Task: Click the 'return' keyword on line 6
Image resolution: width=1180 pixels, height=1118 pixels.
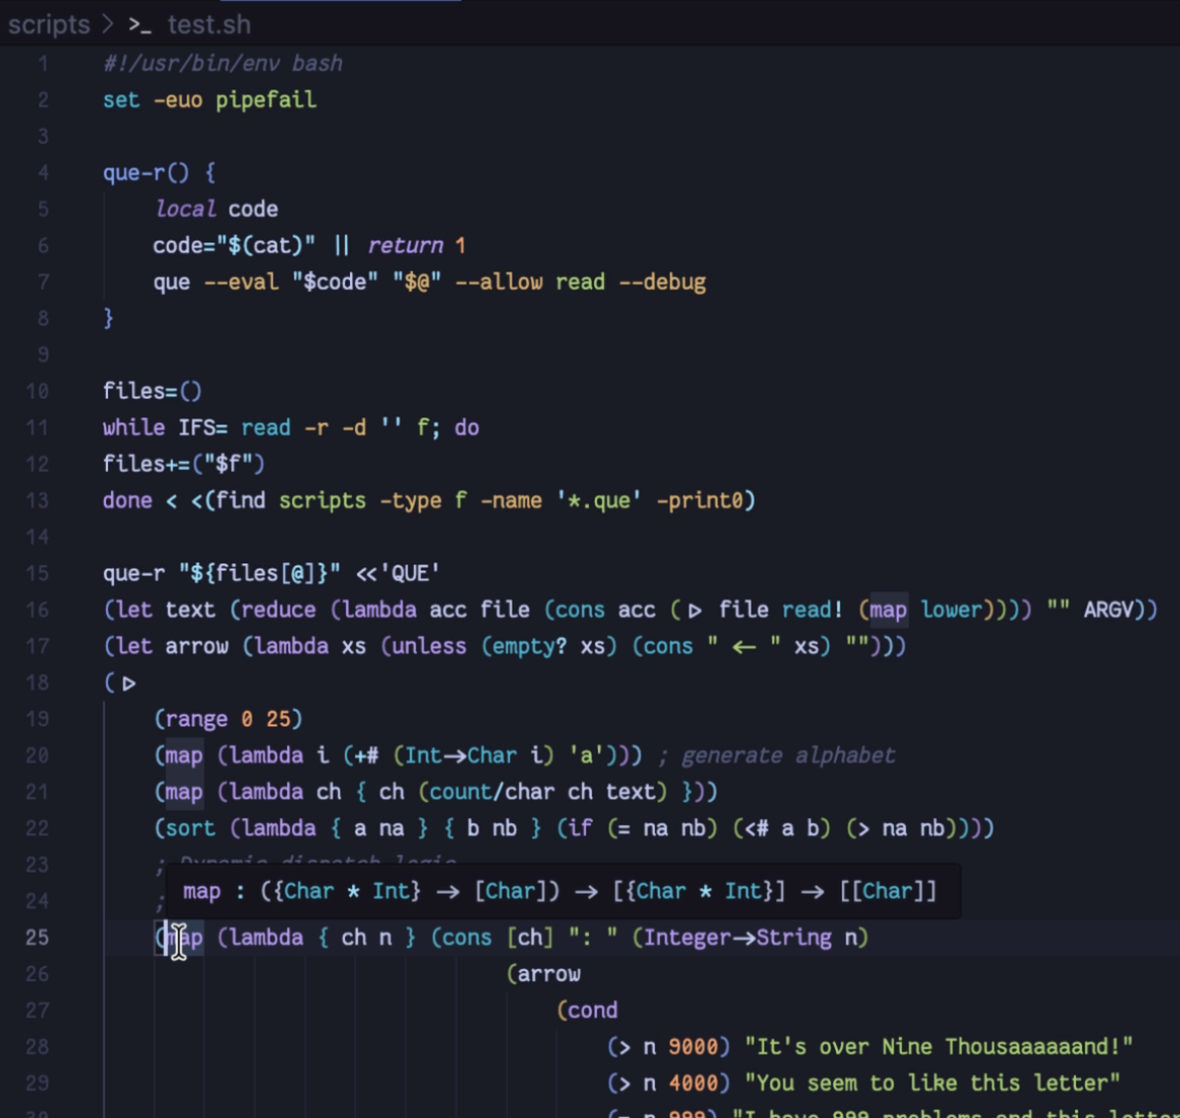Action: click(x=406, y=246)
